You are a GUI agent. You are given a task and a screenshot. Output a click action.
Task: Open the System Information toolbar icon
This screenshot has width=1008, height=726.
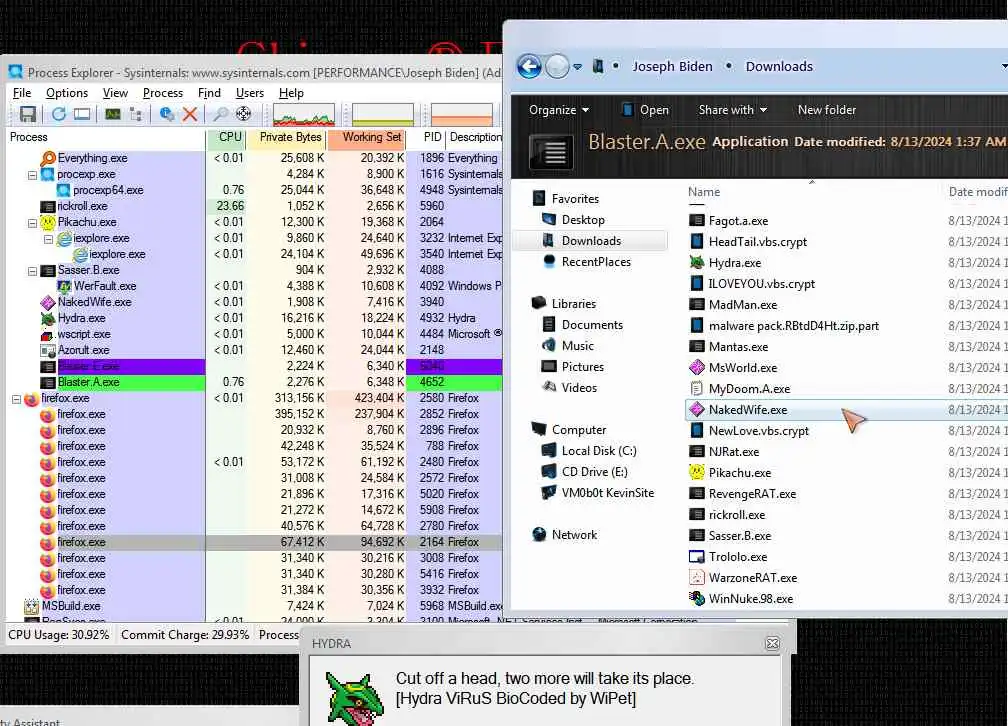pos(113,114)
